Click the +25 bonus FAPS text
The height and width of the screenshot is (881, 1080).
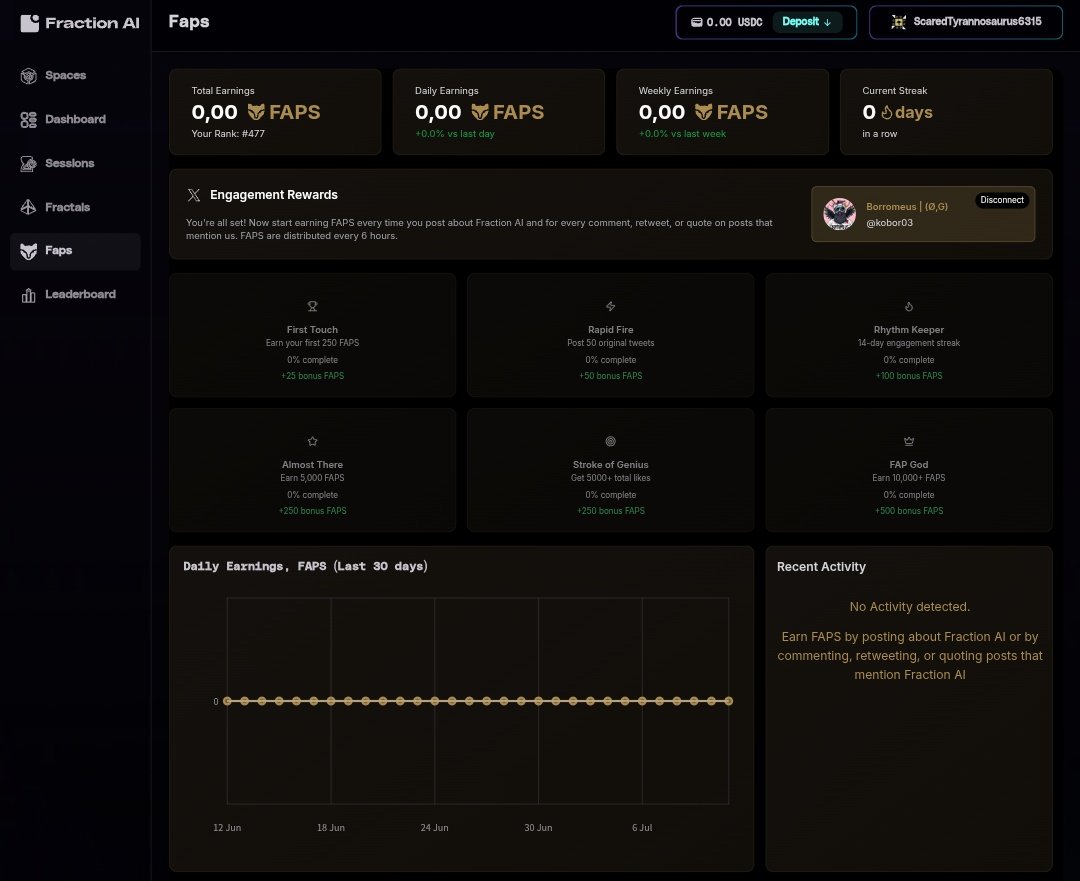(x=312, y=376)
